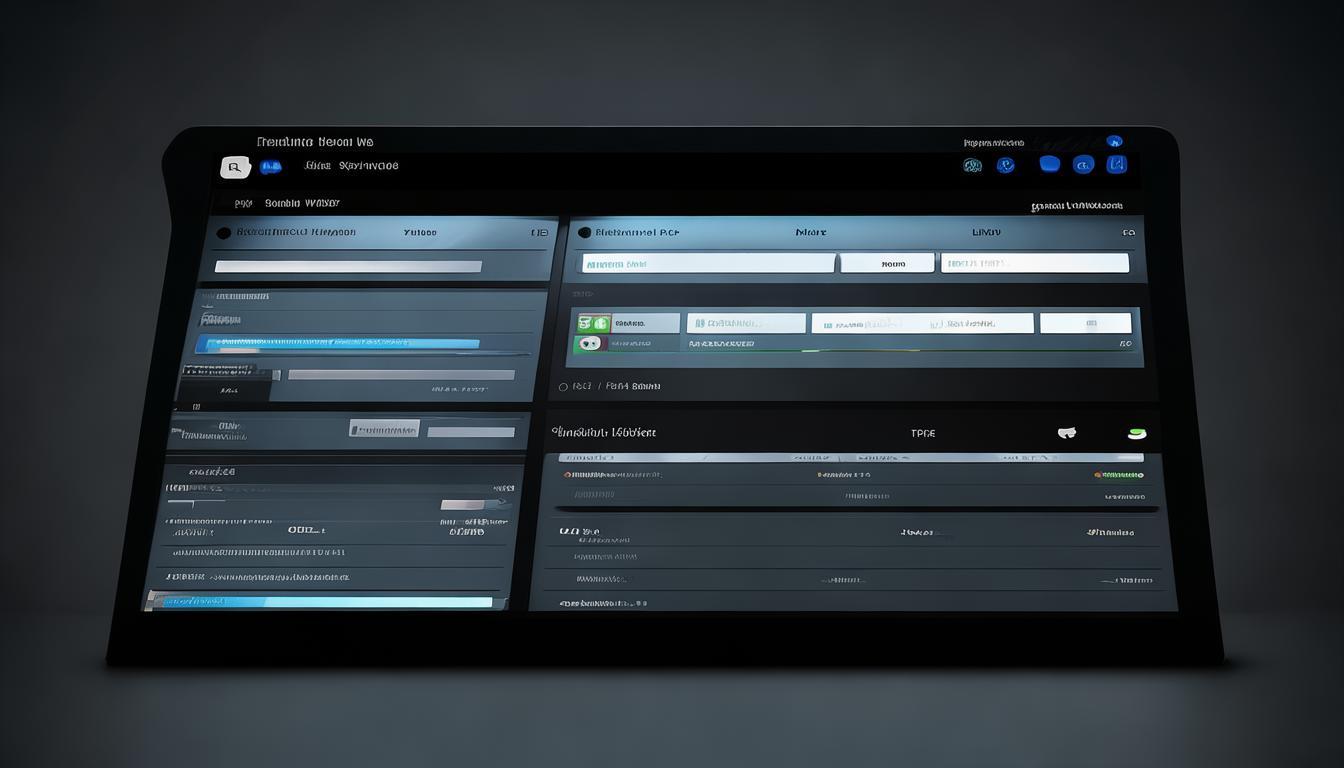Click the rightmost blue square header icon

[x=1117, y=164]
